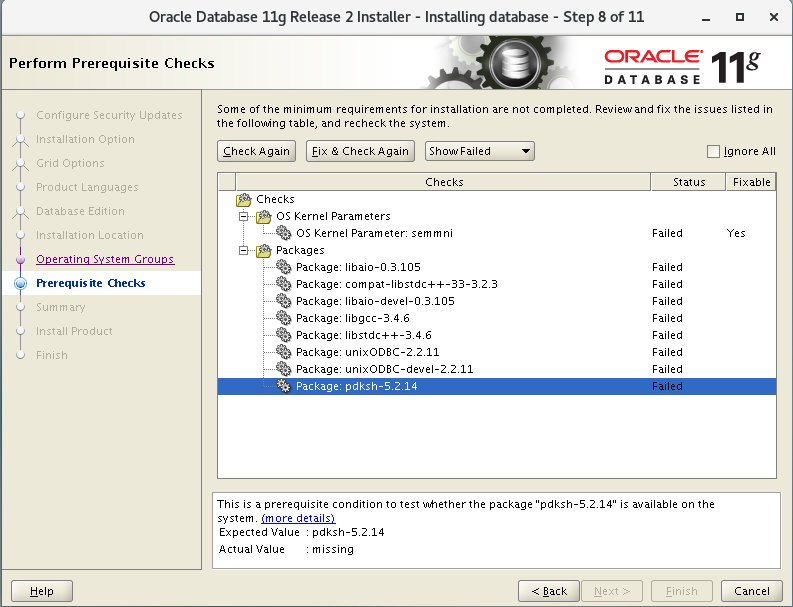Click the Checks root folder icon
The width and height of the screenshot is (793, 607).
point(244,199)
